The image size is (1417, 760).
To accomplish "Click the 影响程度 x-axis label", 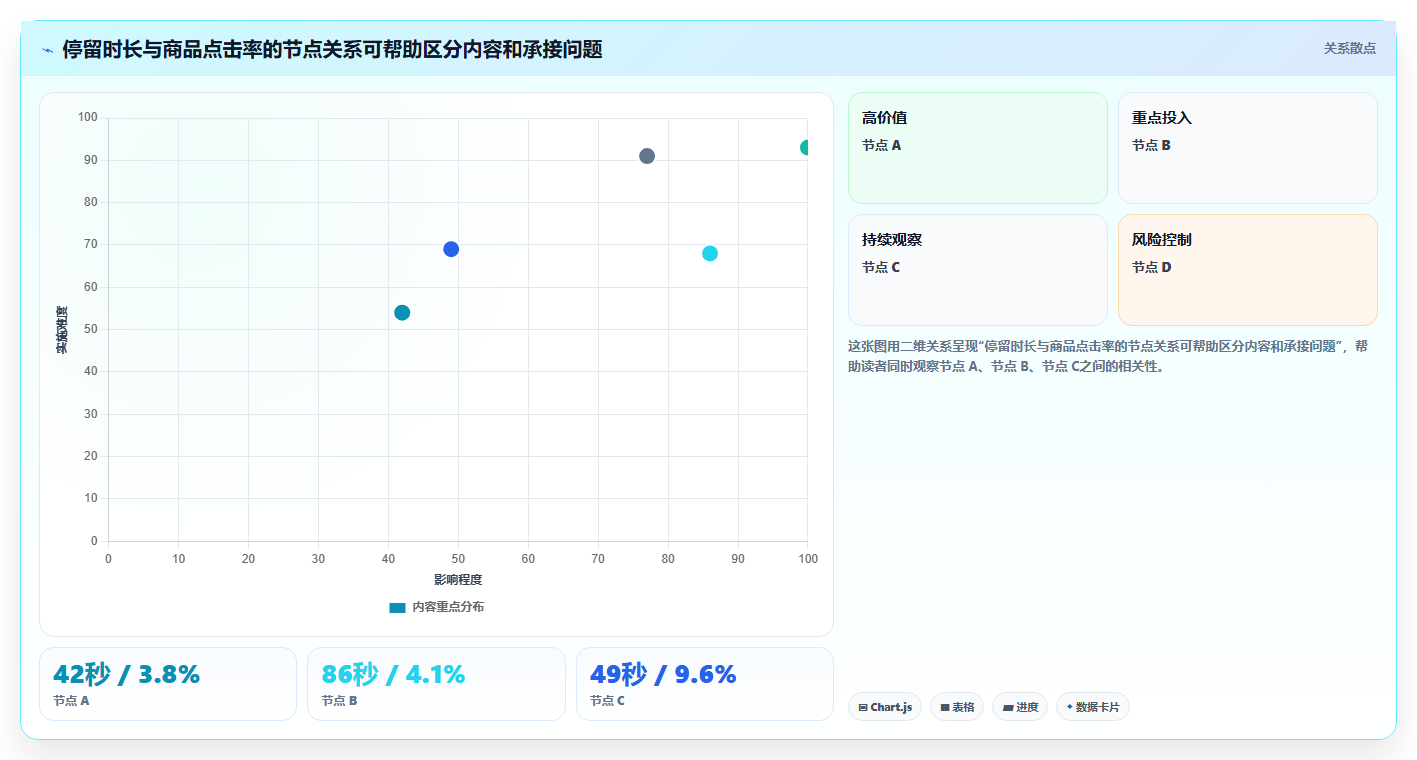I will pos(458,580).
